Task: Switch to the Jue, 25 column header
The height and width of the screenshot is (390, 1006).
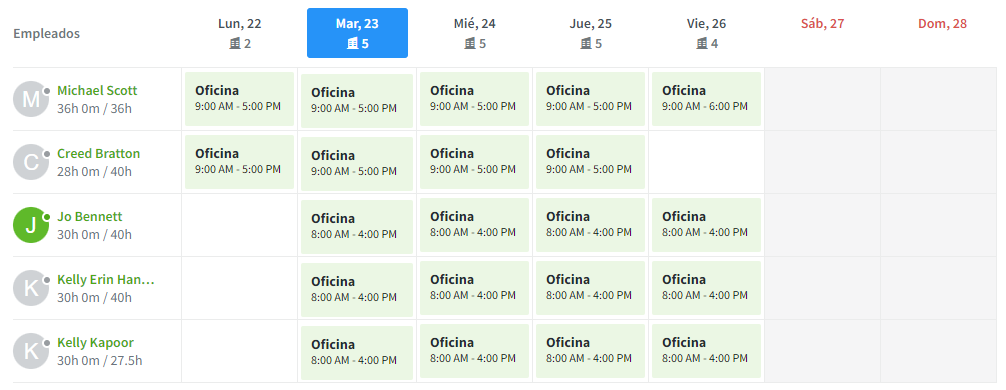Action: click(590, 33)
